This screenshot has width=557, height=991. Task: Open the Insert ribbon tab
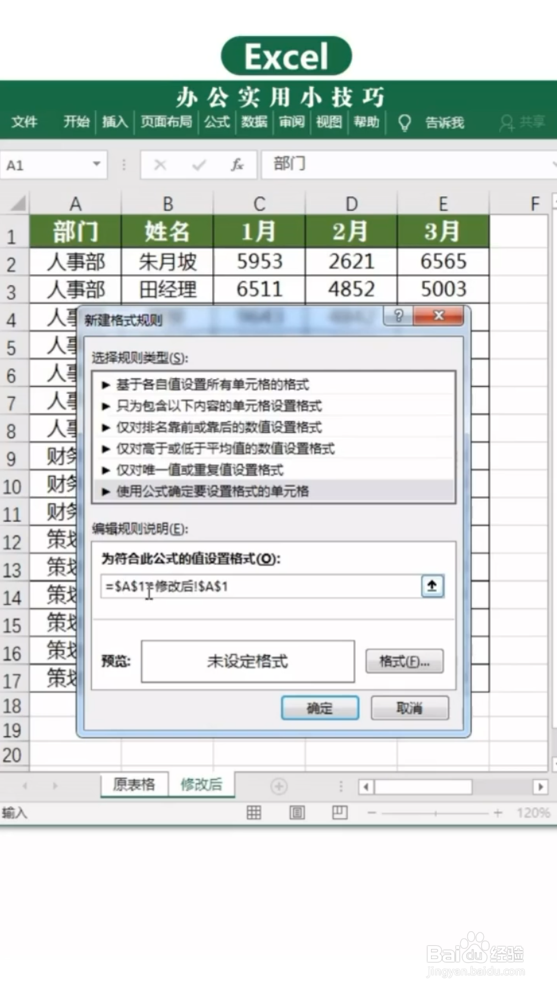tap(115, 122)
